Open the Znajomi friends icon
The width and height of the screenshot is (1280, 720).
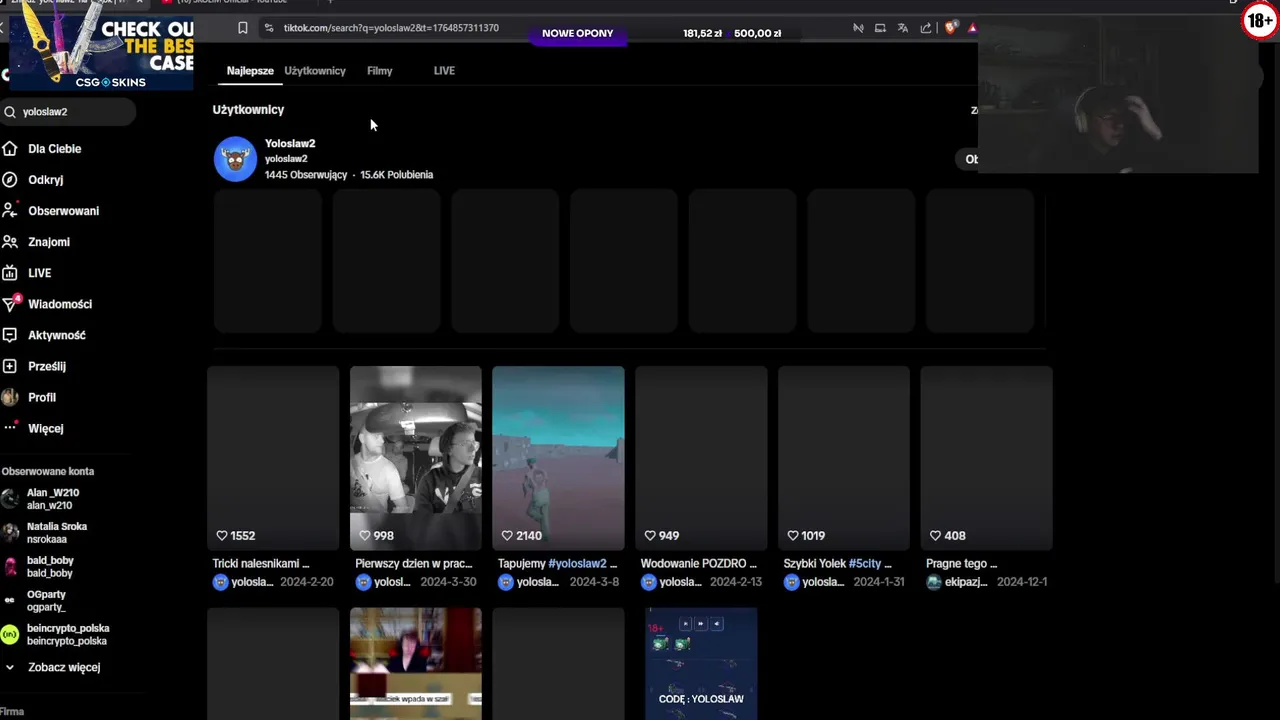(x=10, y=242)
